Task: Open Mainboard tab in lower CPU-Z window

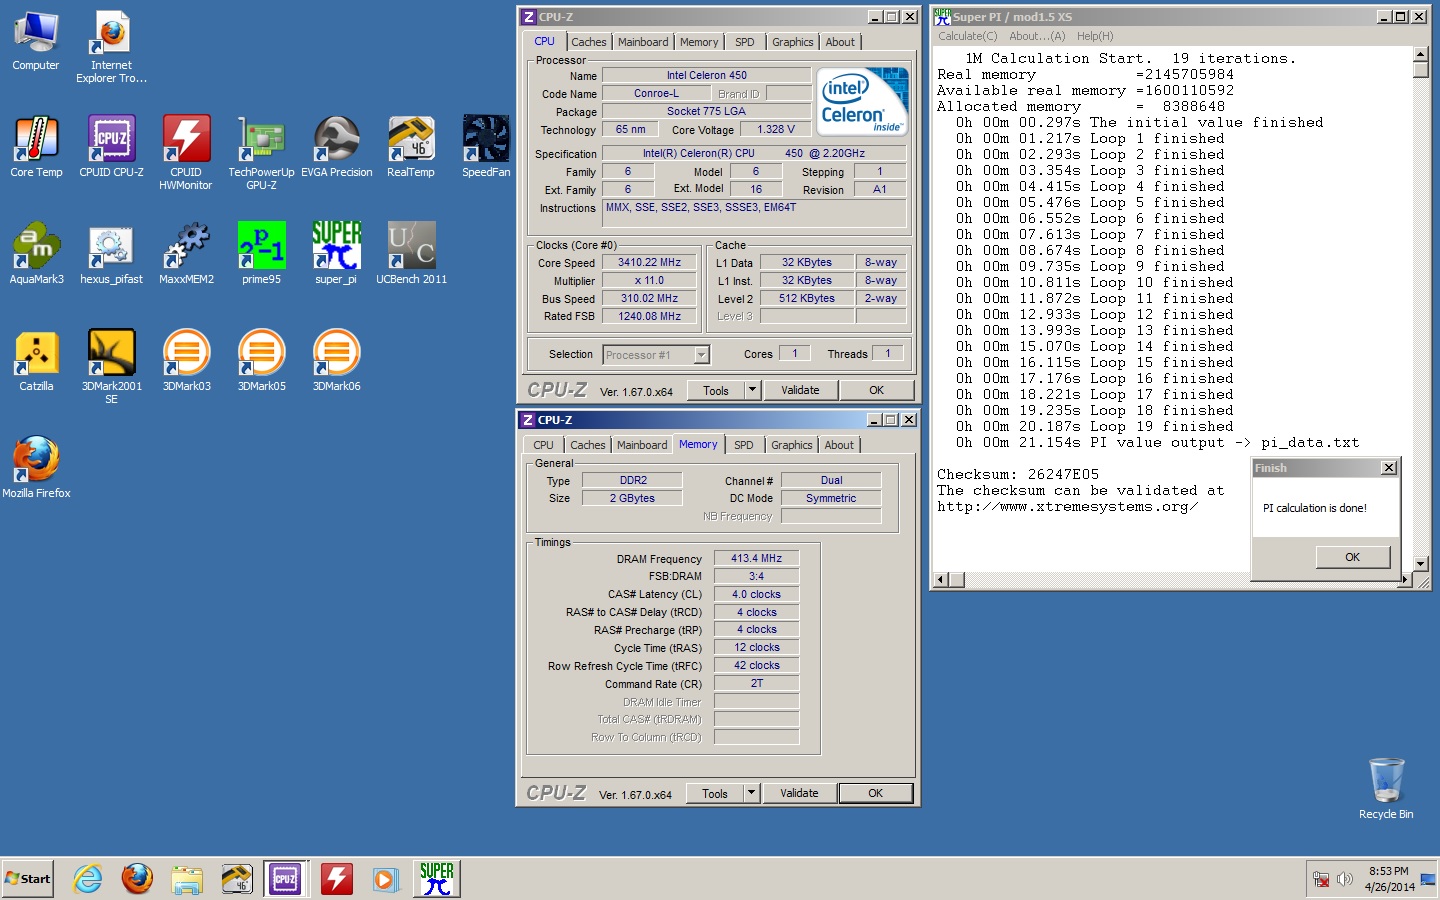Action: [642, 445]
